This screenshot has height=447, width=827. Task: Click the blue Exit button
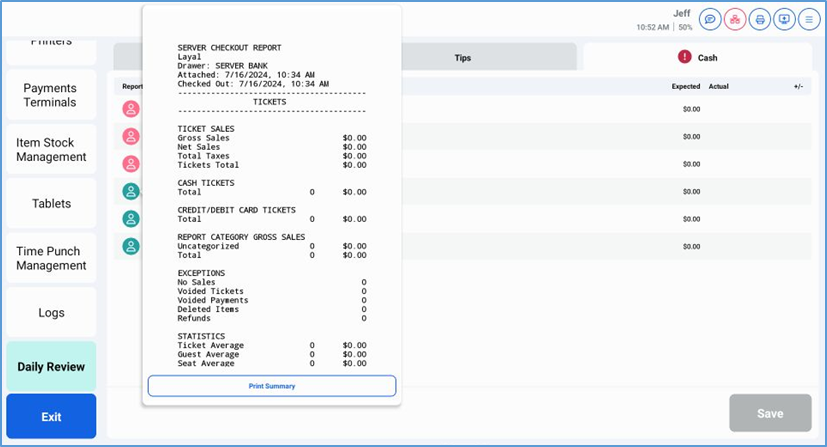point(51,417)
